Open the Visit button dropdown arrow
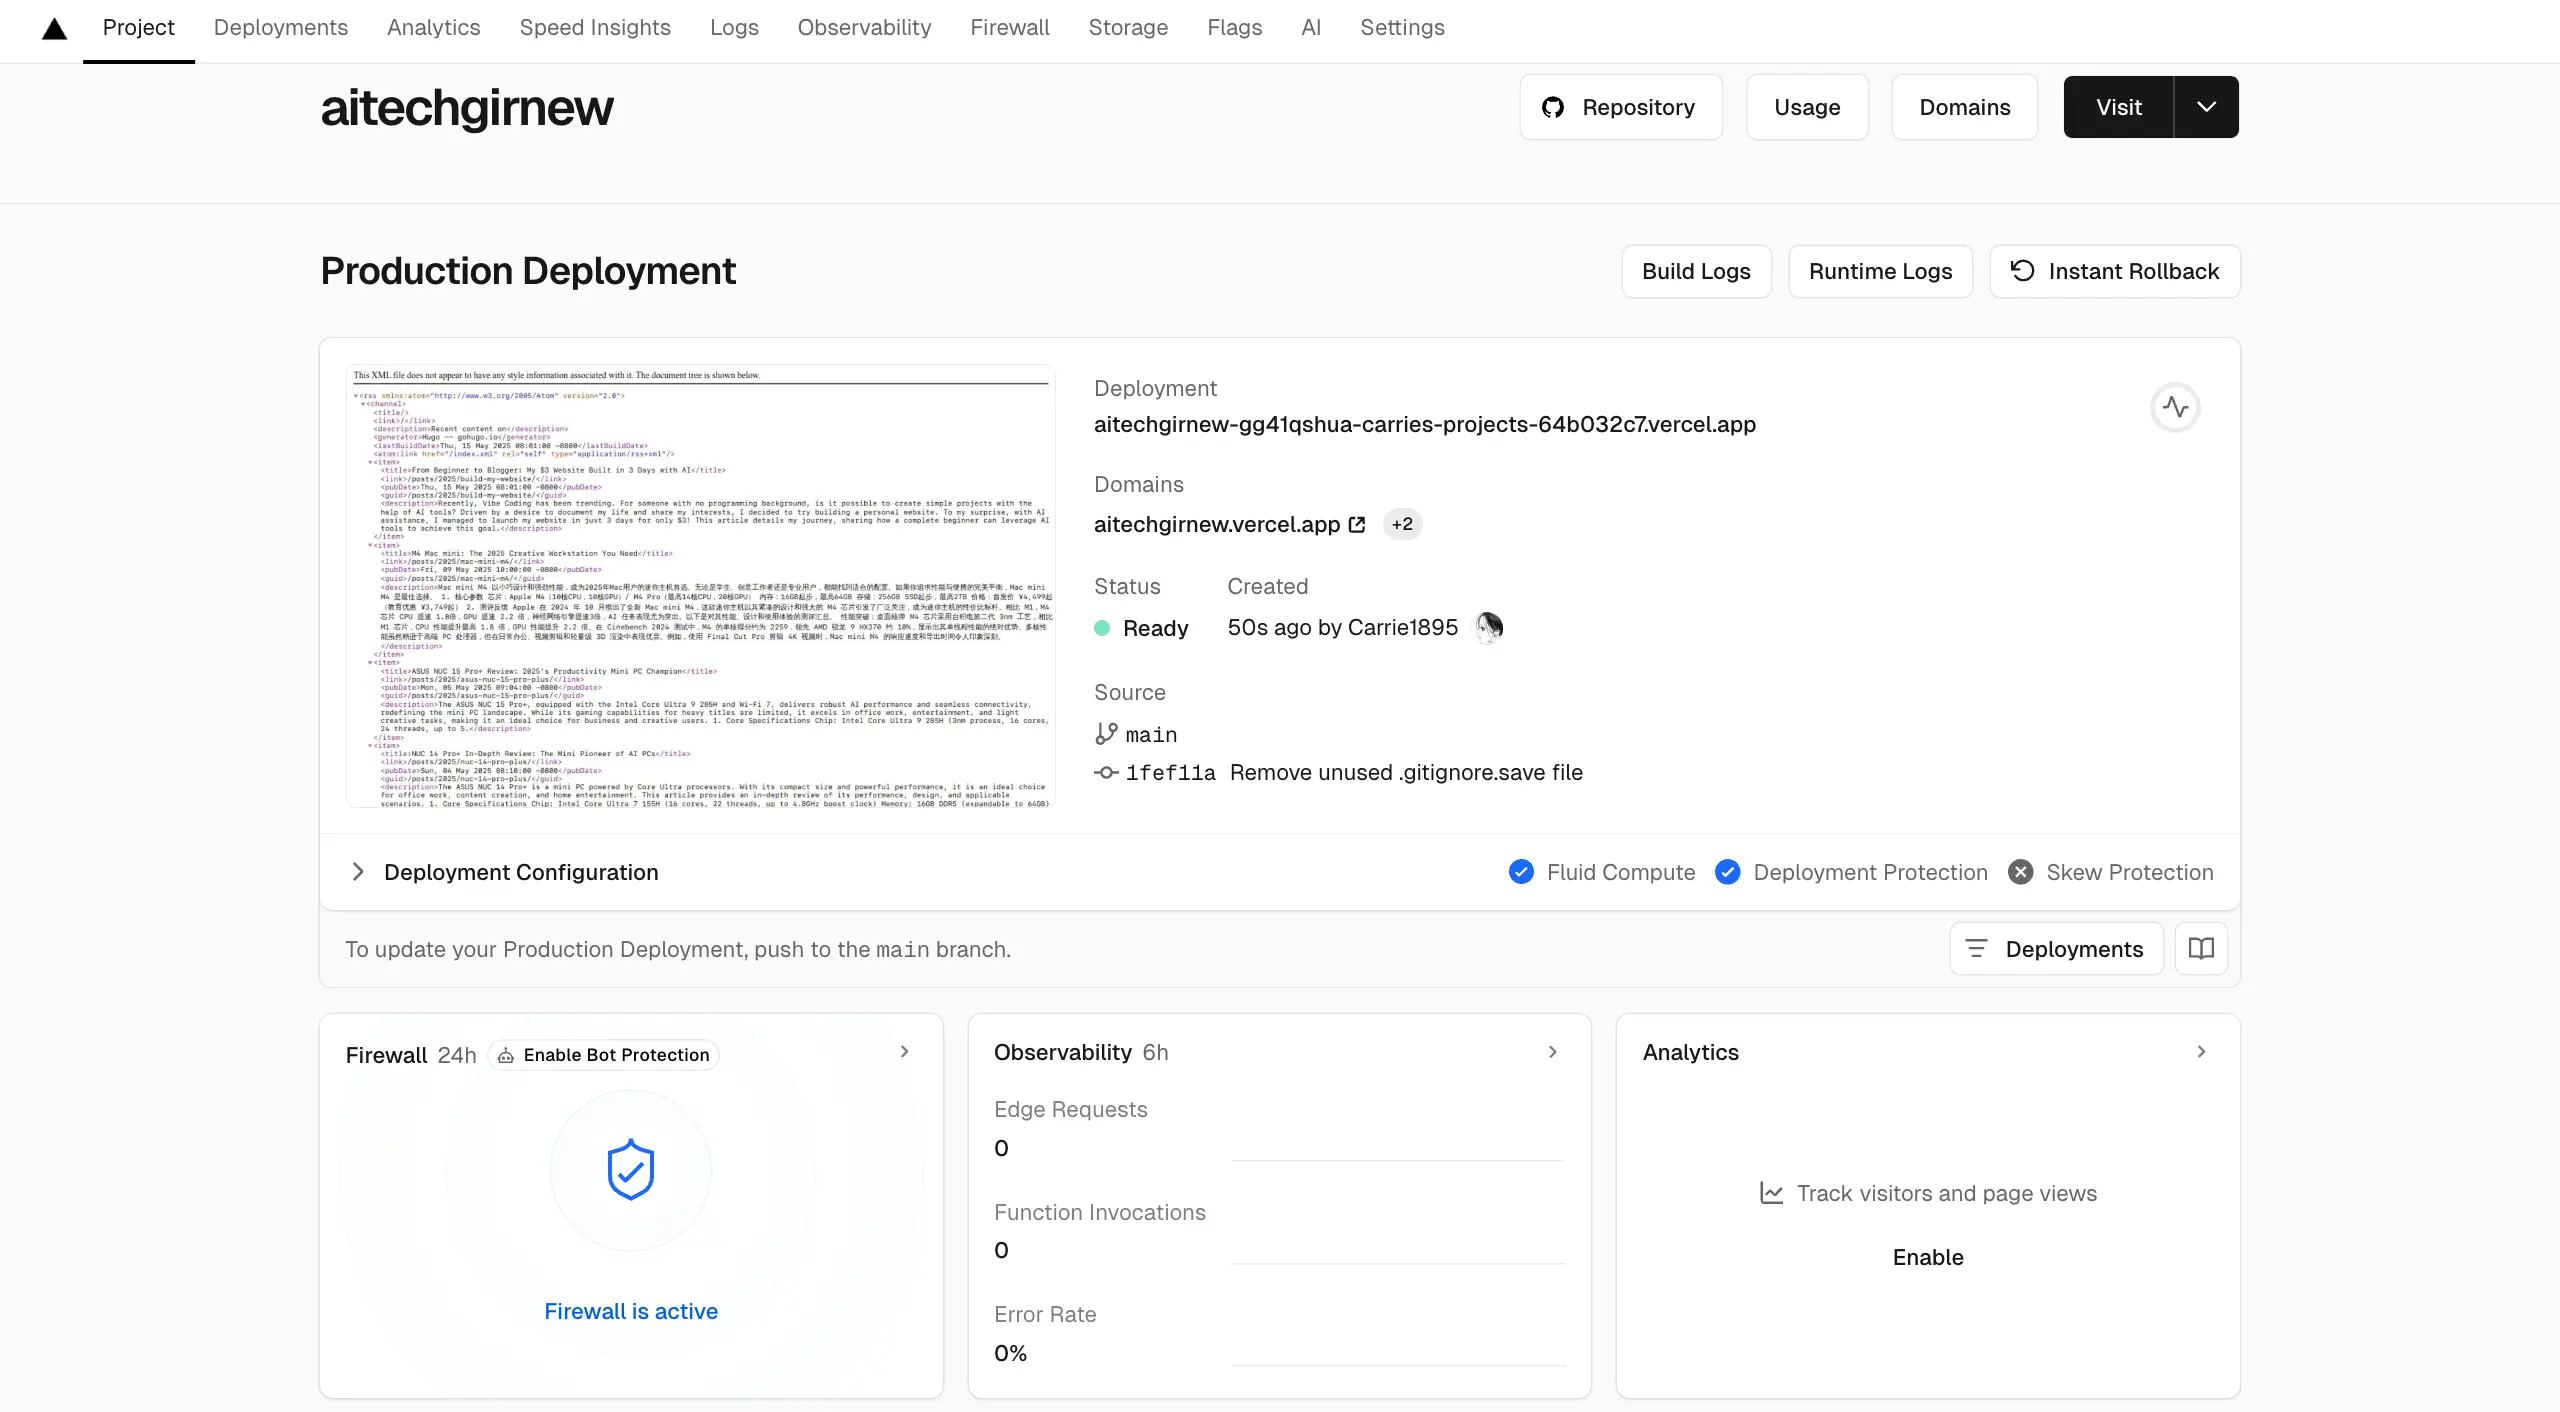This screenshot has width=2560, height=1412. (2206, 107)
